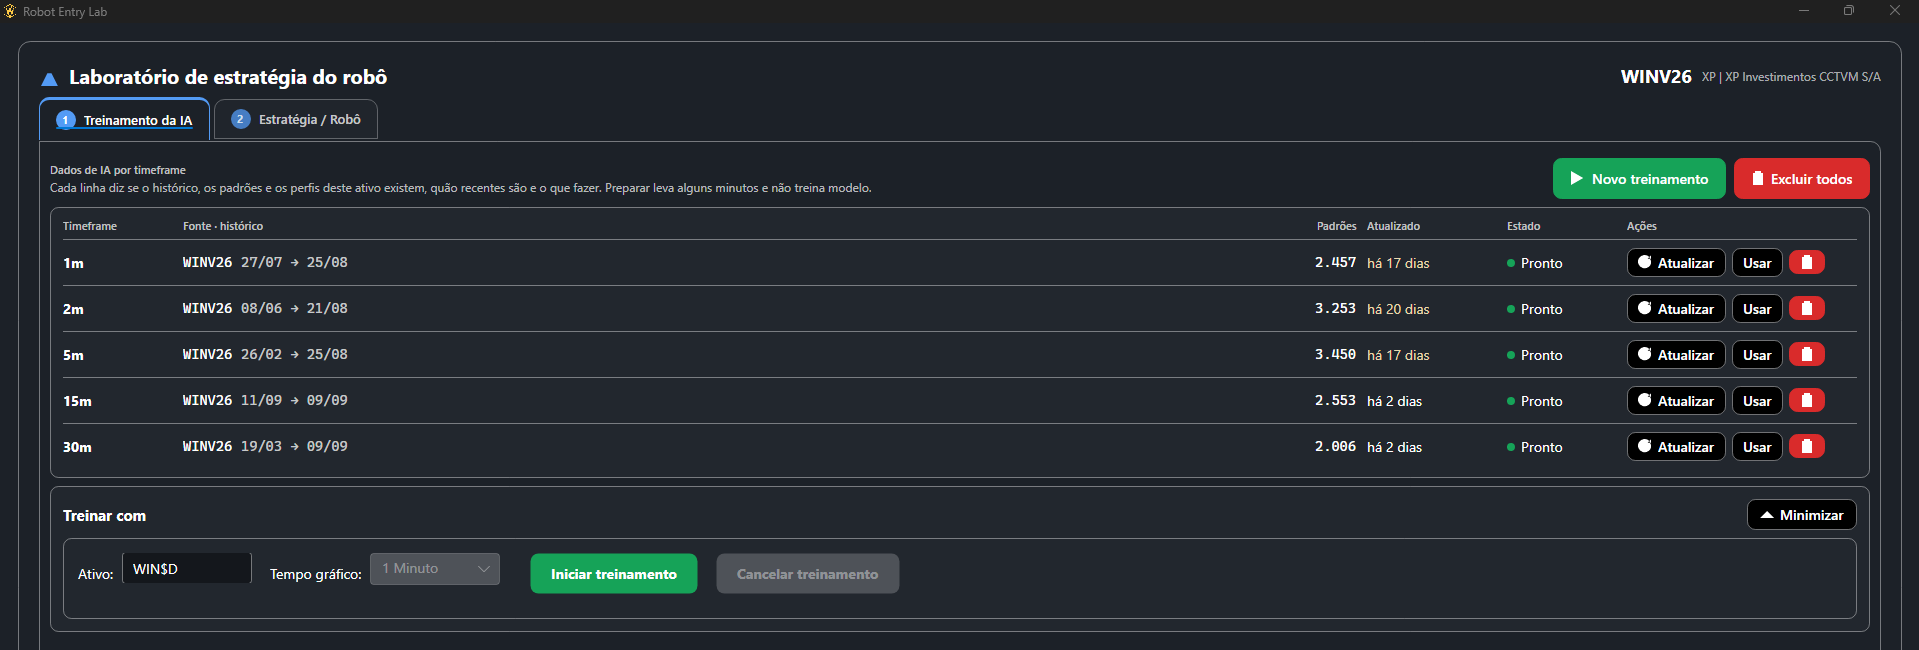Image resolution: width=1919 pixels, height=650 pixels.
Task: Click the Ativo input field
Action: click(187, 569)
